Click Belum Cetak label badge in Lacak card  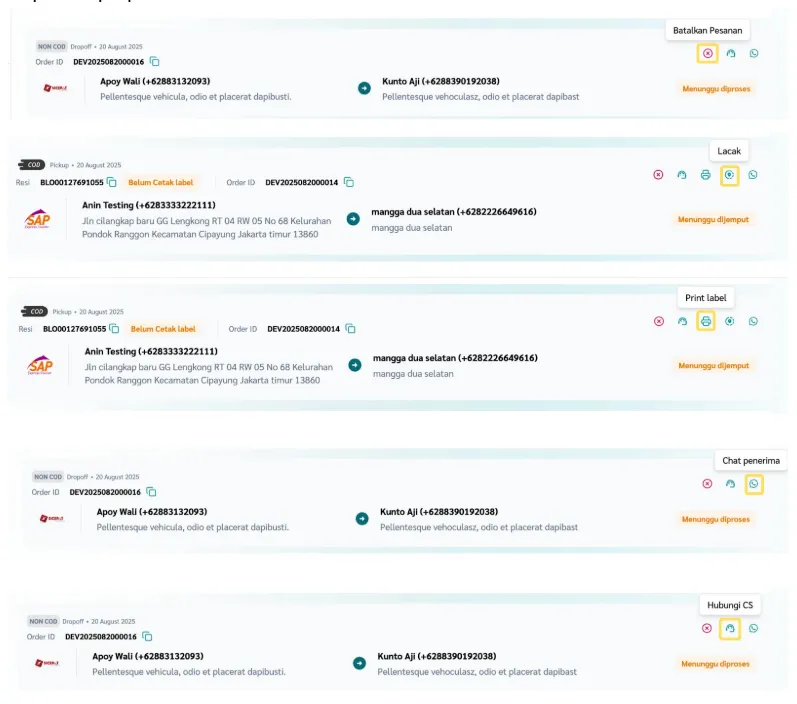click(x=161, y=182)
